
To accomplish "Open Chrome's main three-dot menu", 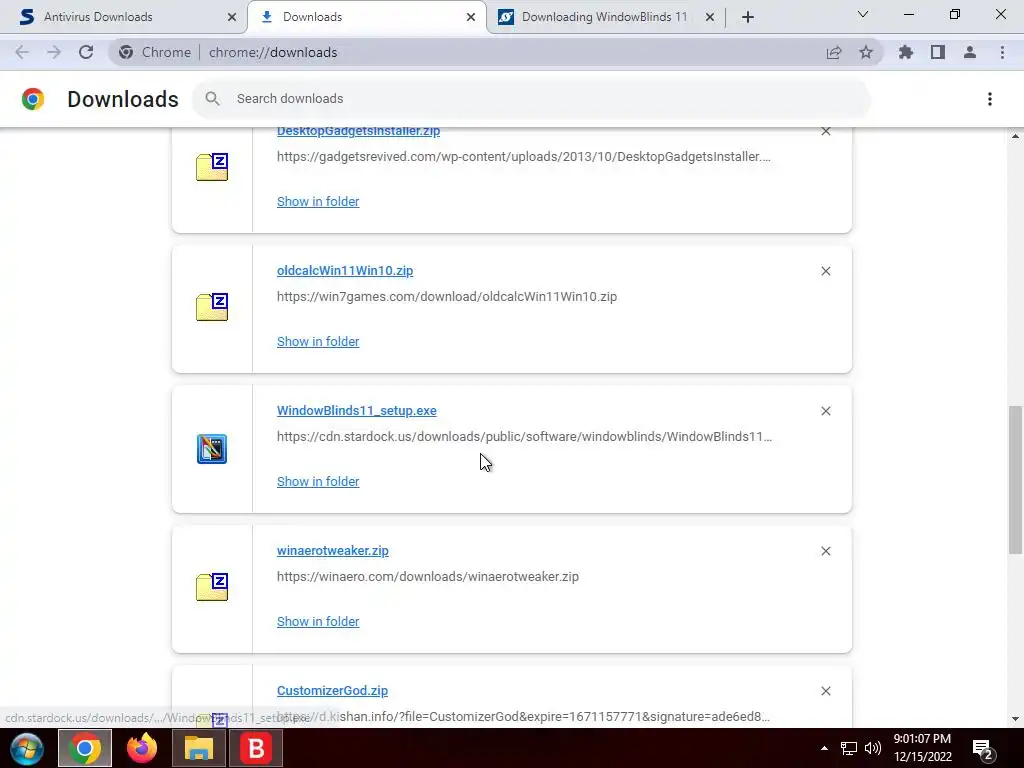I will (x=1002, y=52).
